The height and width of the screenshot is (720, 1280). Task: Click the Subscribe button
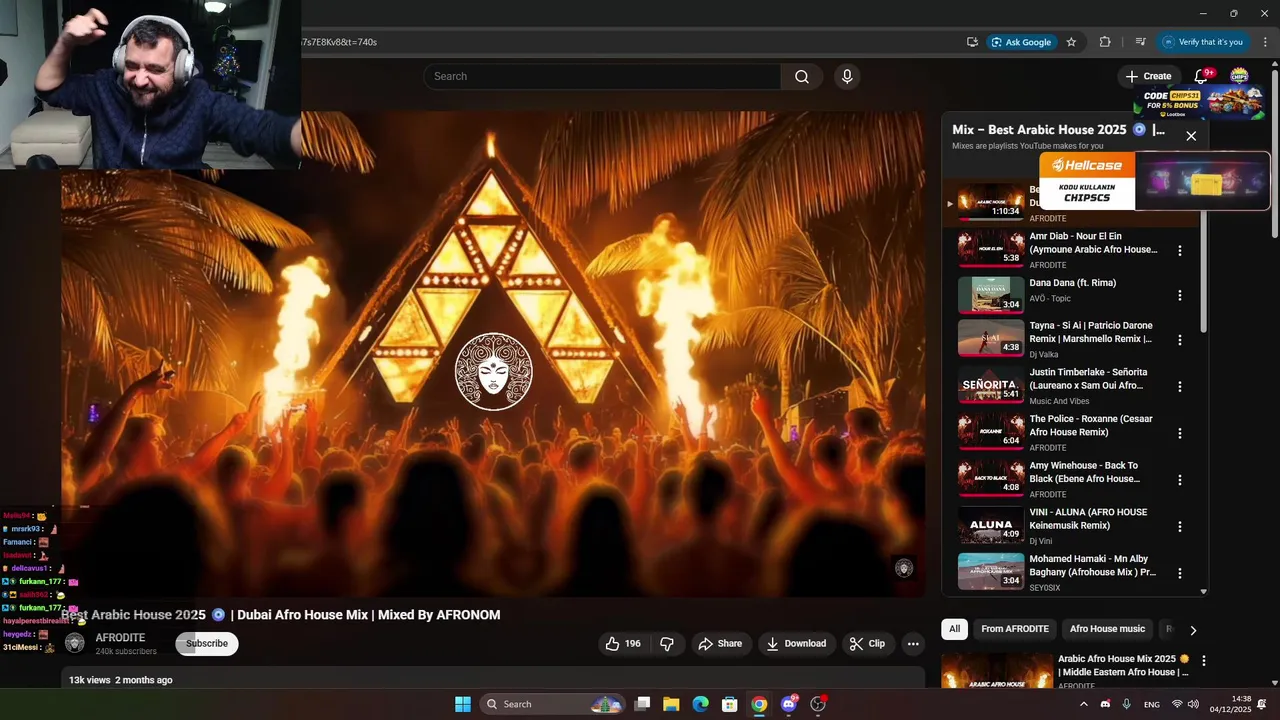pos(207,644)
